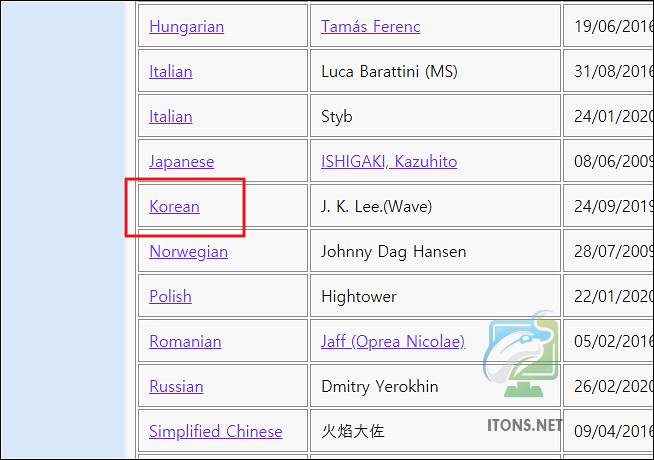This screenshot has height=460, width=654.
Task: Click the Polish language link
Action: click(170, 297)
